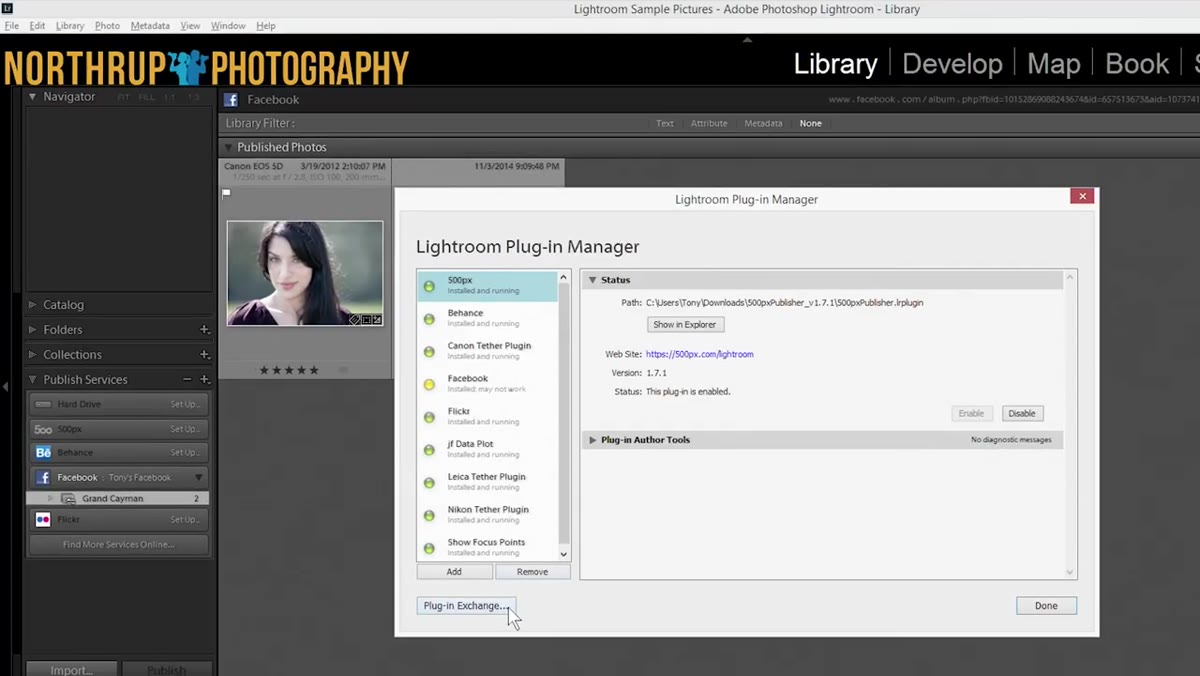Add a collection with Collections plus icon

(204, 354)
